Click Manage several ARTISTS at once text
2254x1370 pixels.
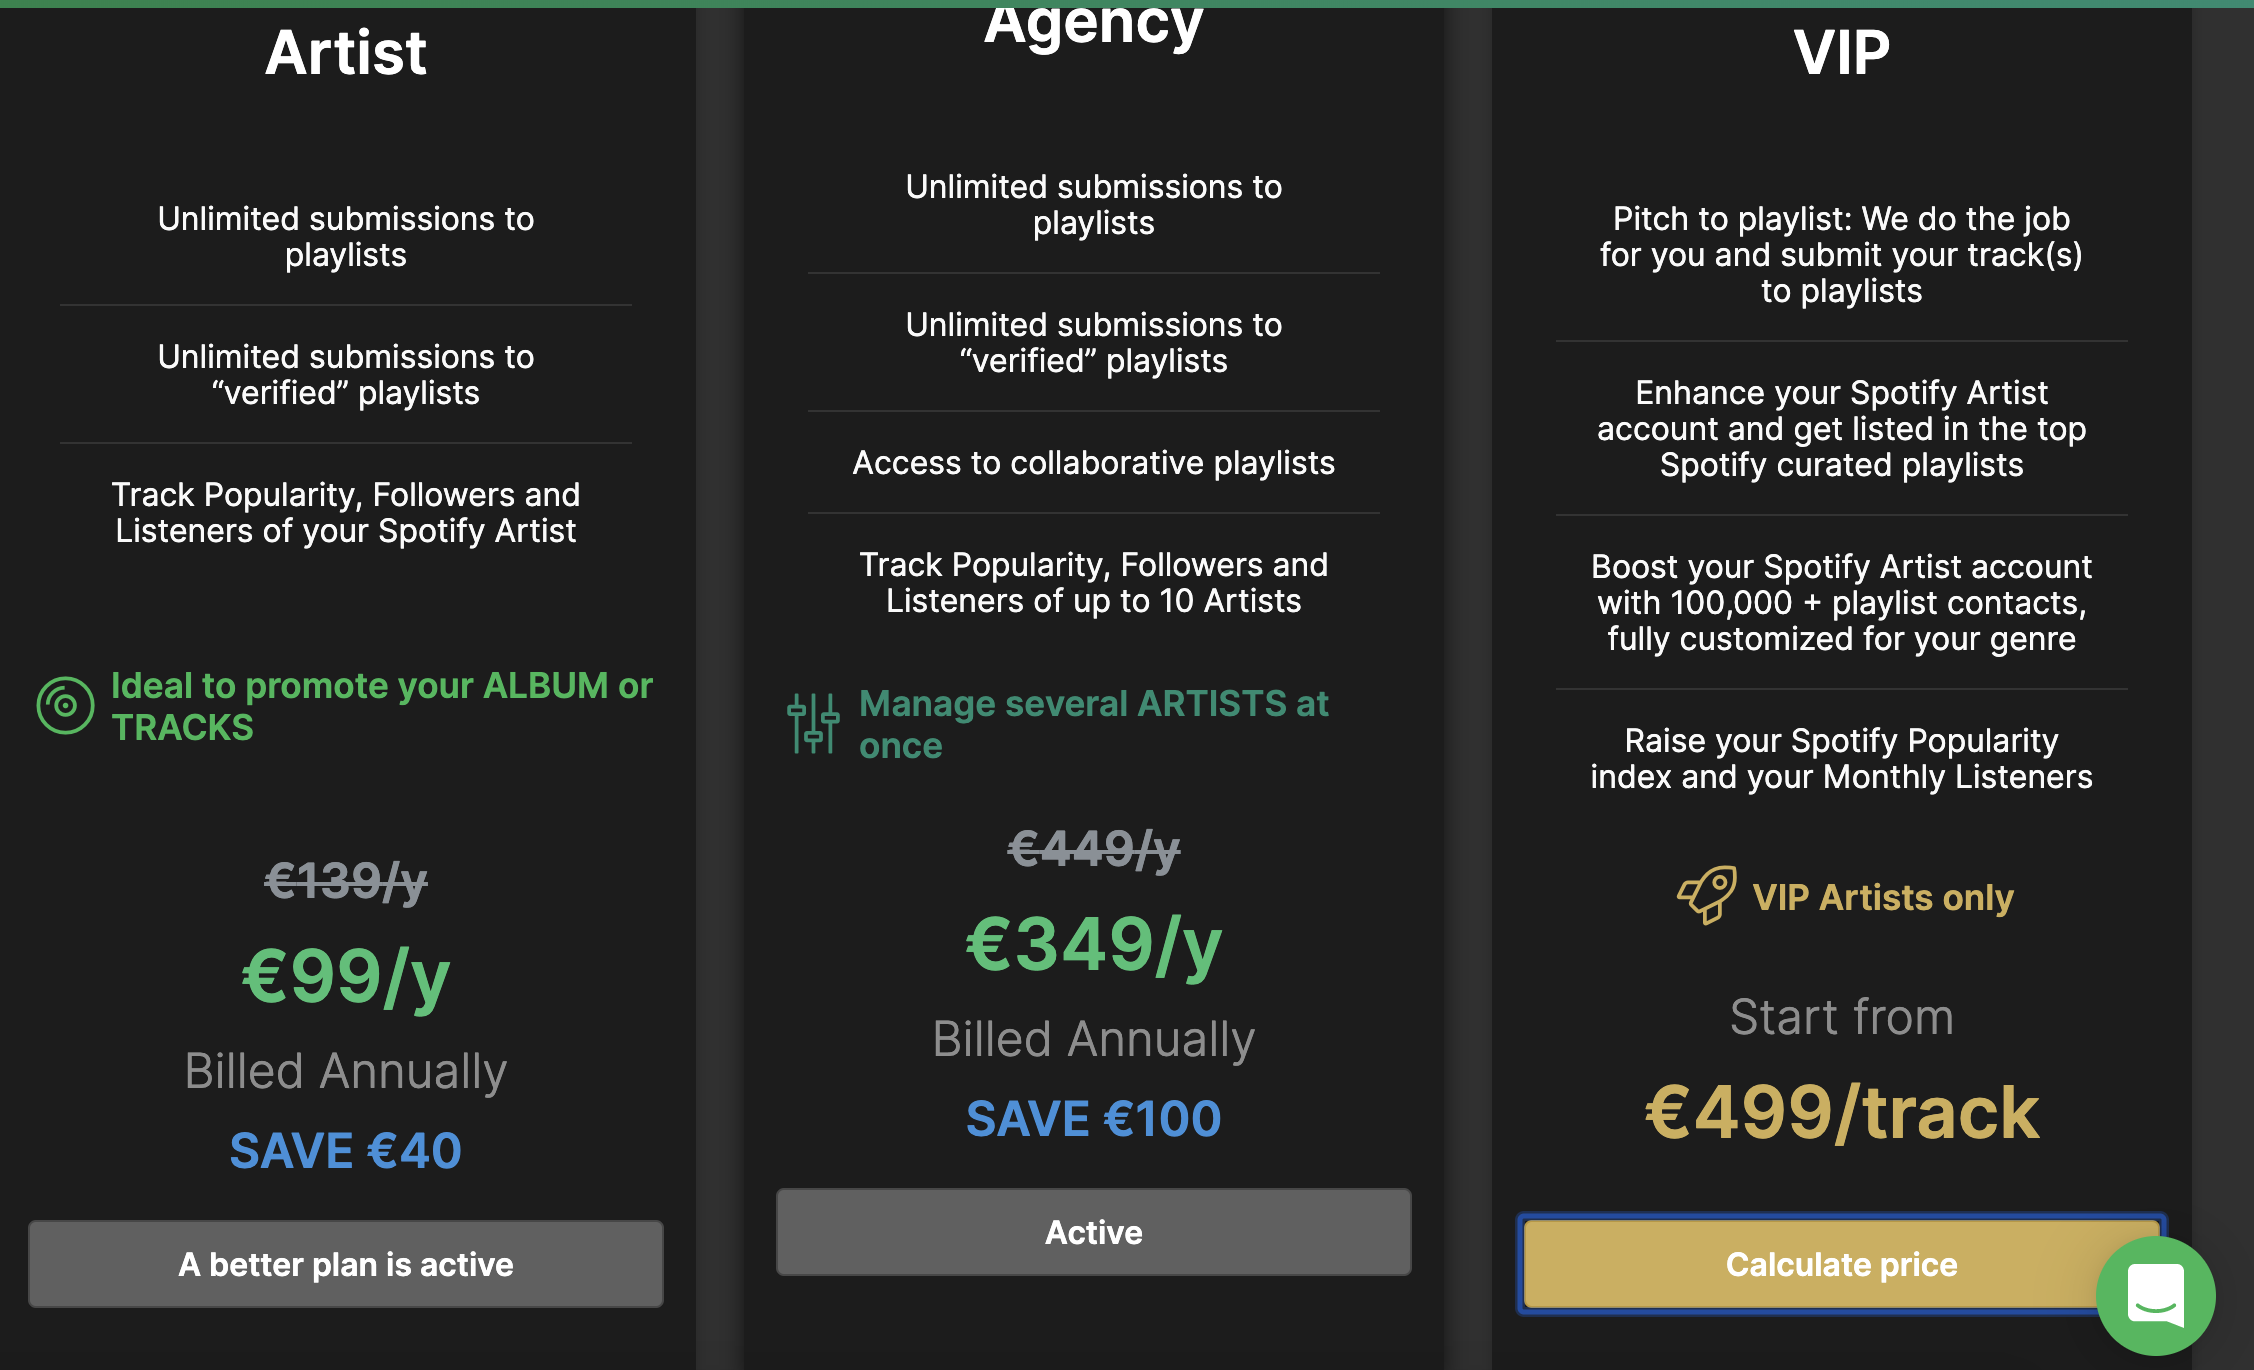click(1094, 724)
